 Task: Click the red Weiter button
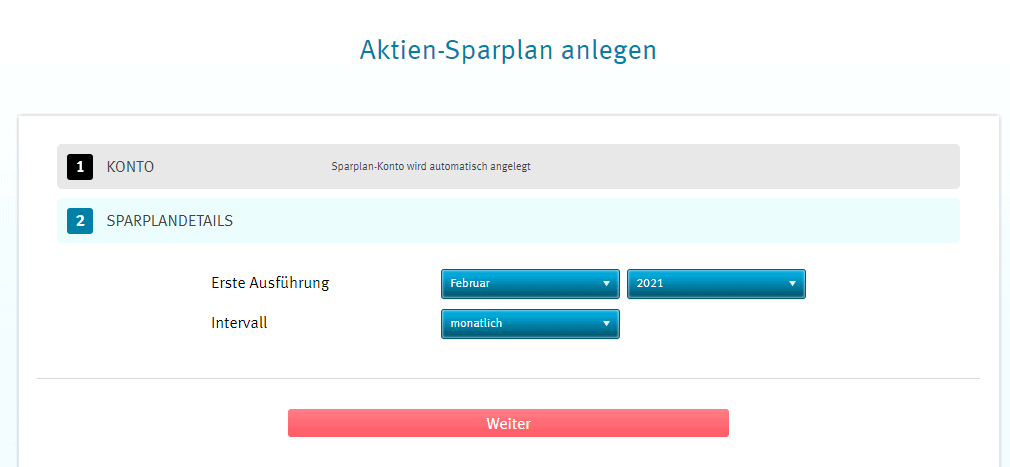point(508,423)
